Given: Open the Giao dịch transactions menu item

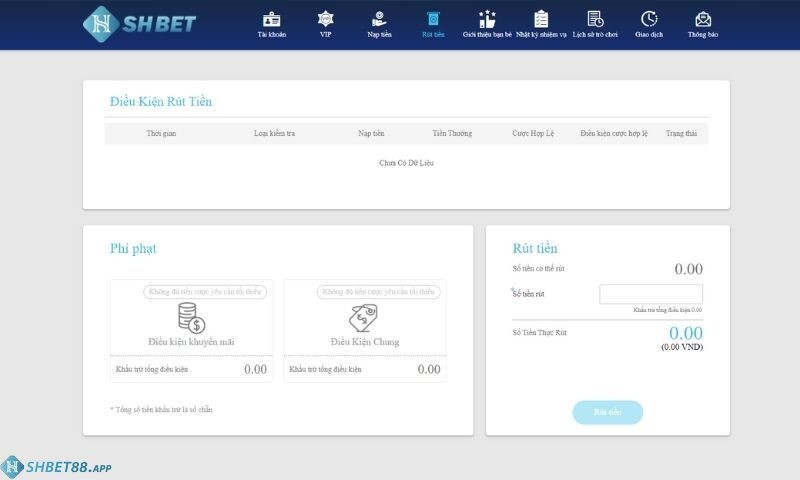Looking at the screenshot, I should click(649, 20).
